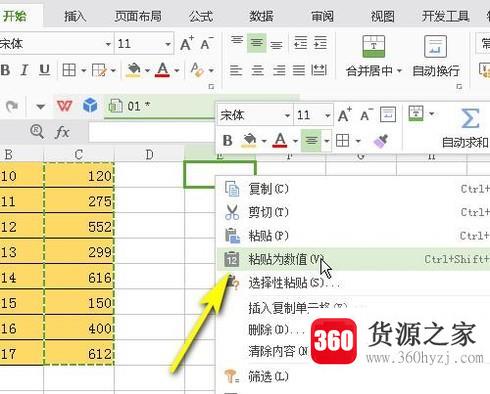Viewport: 490px width, 394px height.
Task: Toggle center alignment in mini toolbar
Action: pos(311,141)
